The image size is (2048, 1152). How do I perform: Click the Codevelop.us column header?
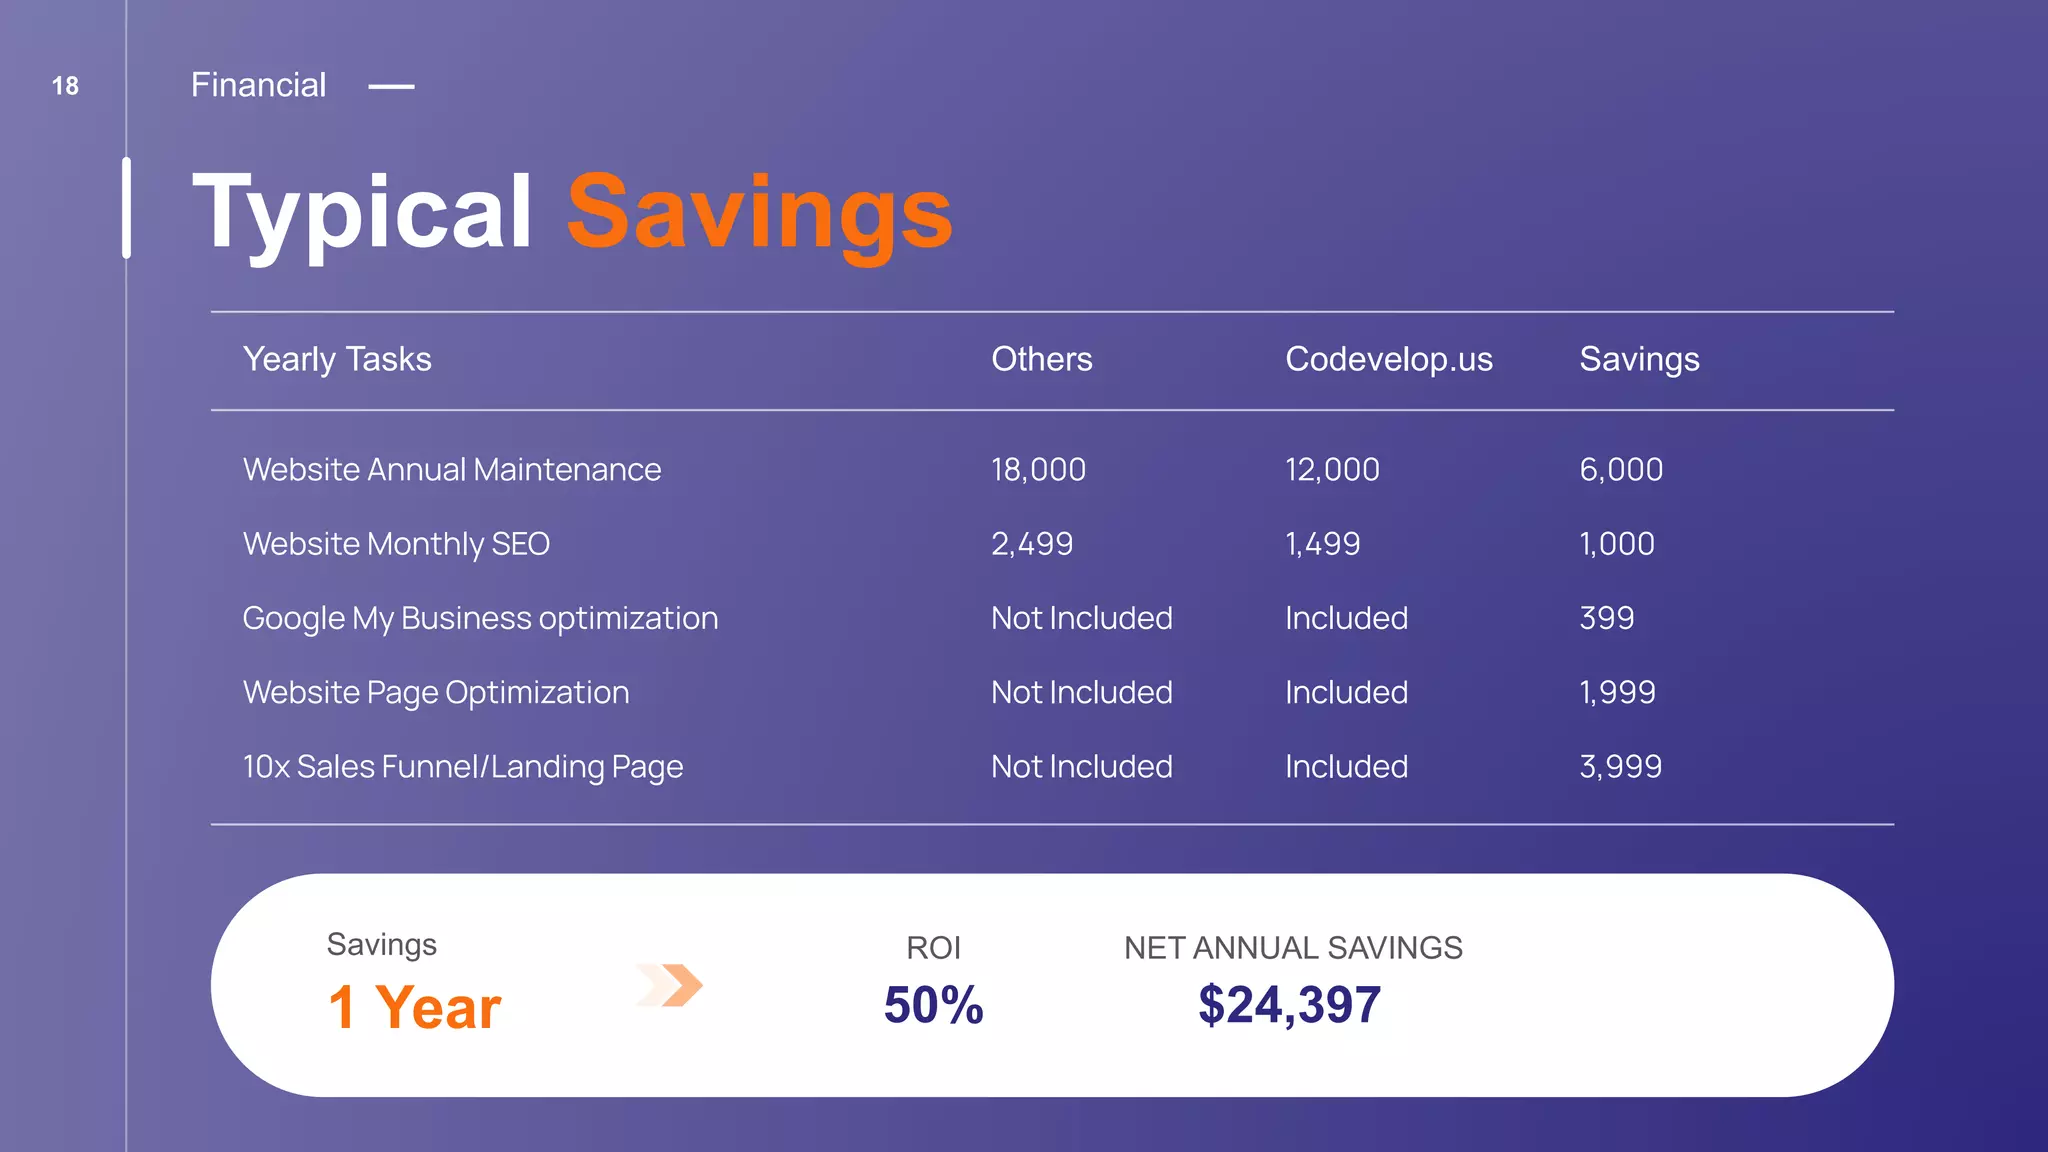(x=1388, y=359)
